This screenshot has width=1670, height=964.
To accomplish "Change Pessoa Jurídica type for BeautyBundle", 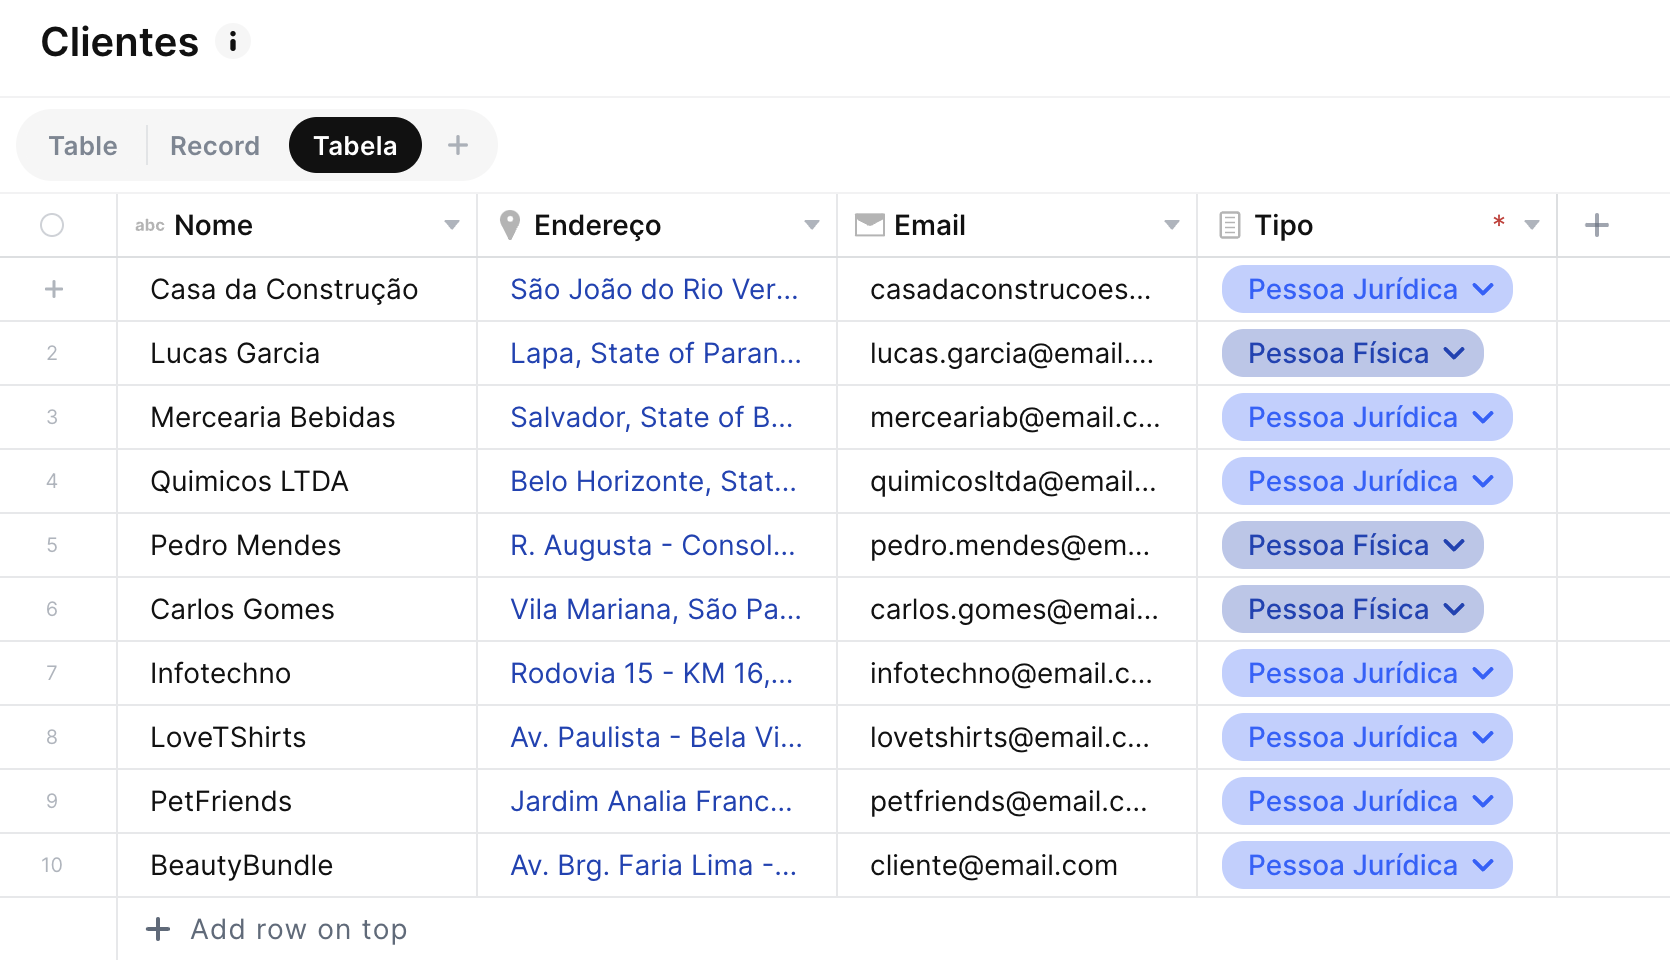I will [1367, 865].
